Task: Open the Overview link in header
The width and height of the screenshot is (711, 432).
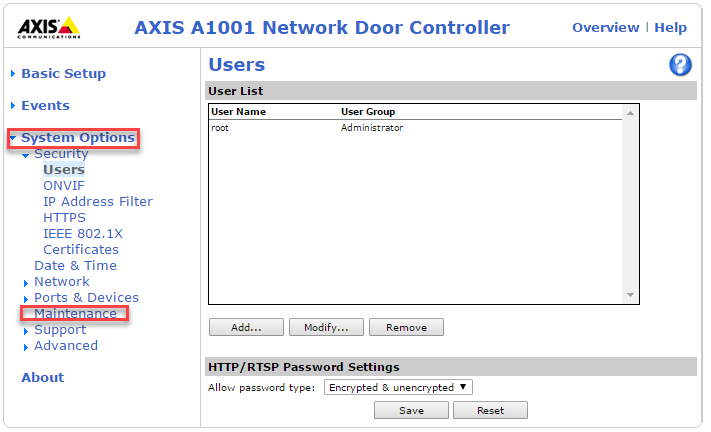Action: pyautogui.click(x=605, y=27)
